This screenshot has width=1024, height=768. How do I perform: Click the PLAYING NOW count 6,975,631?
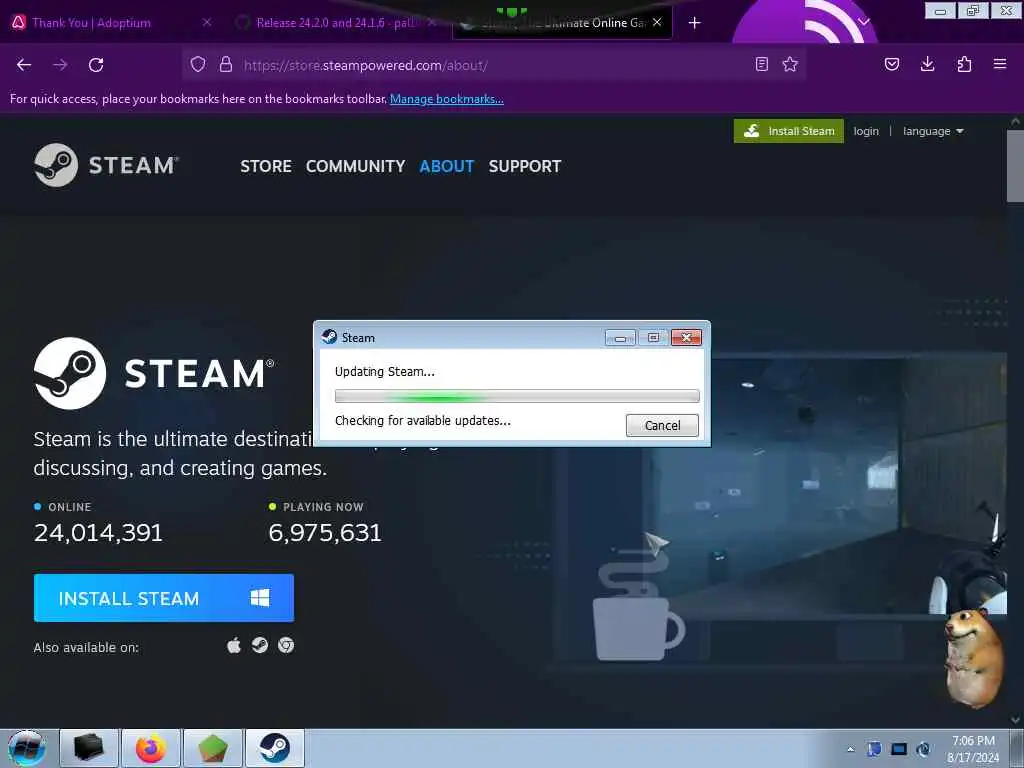(325, 533)
